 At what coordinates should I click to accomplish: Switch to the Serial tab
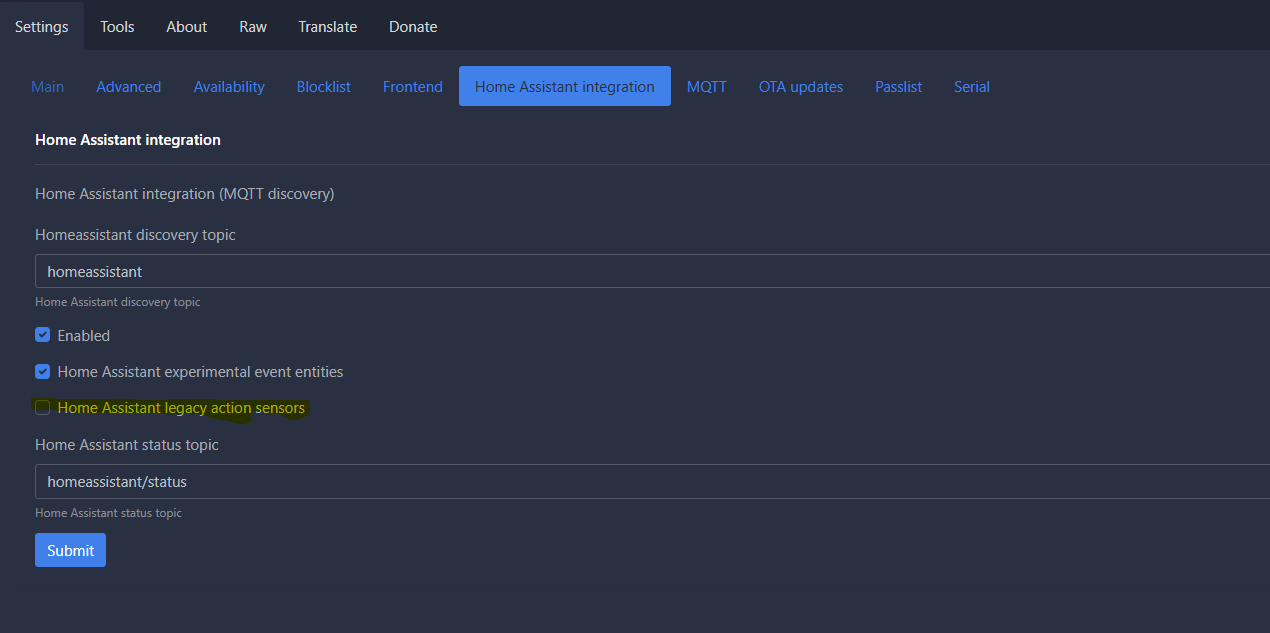pos(972,86)
